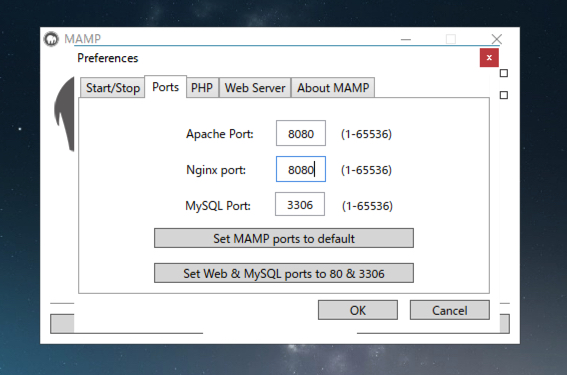
Task: Set Web & MySQL ports to 80 & 3306
Action: coord(284,273)
